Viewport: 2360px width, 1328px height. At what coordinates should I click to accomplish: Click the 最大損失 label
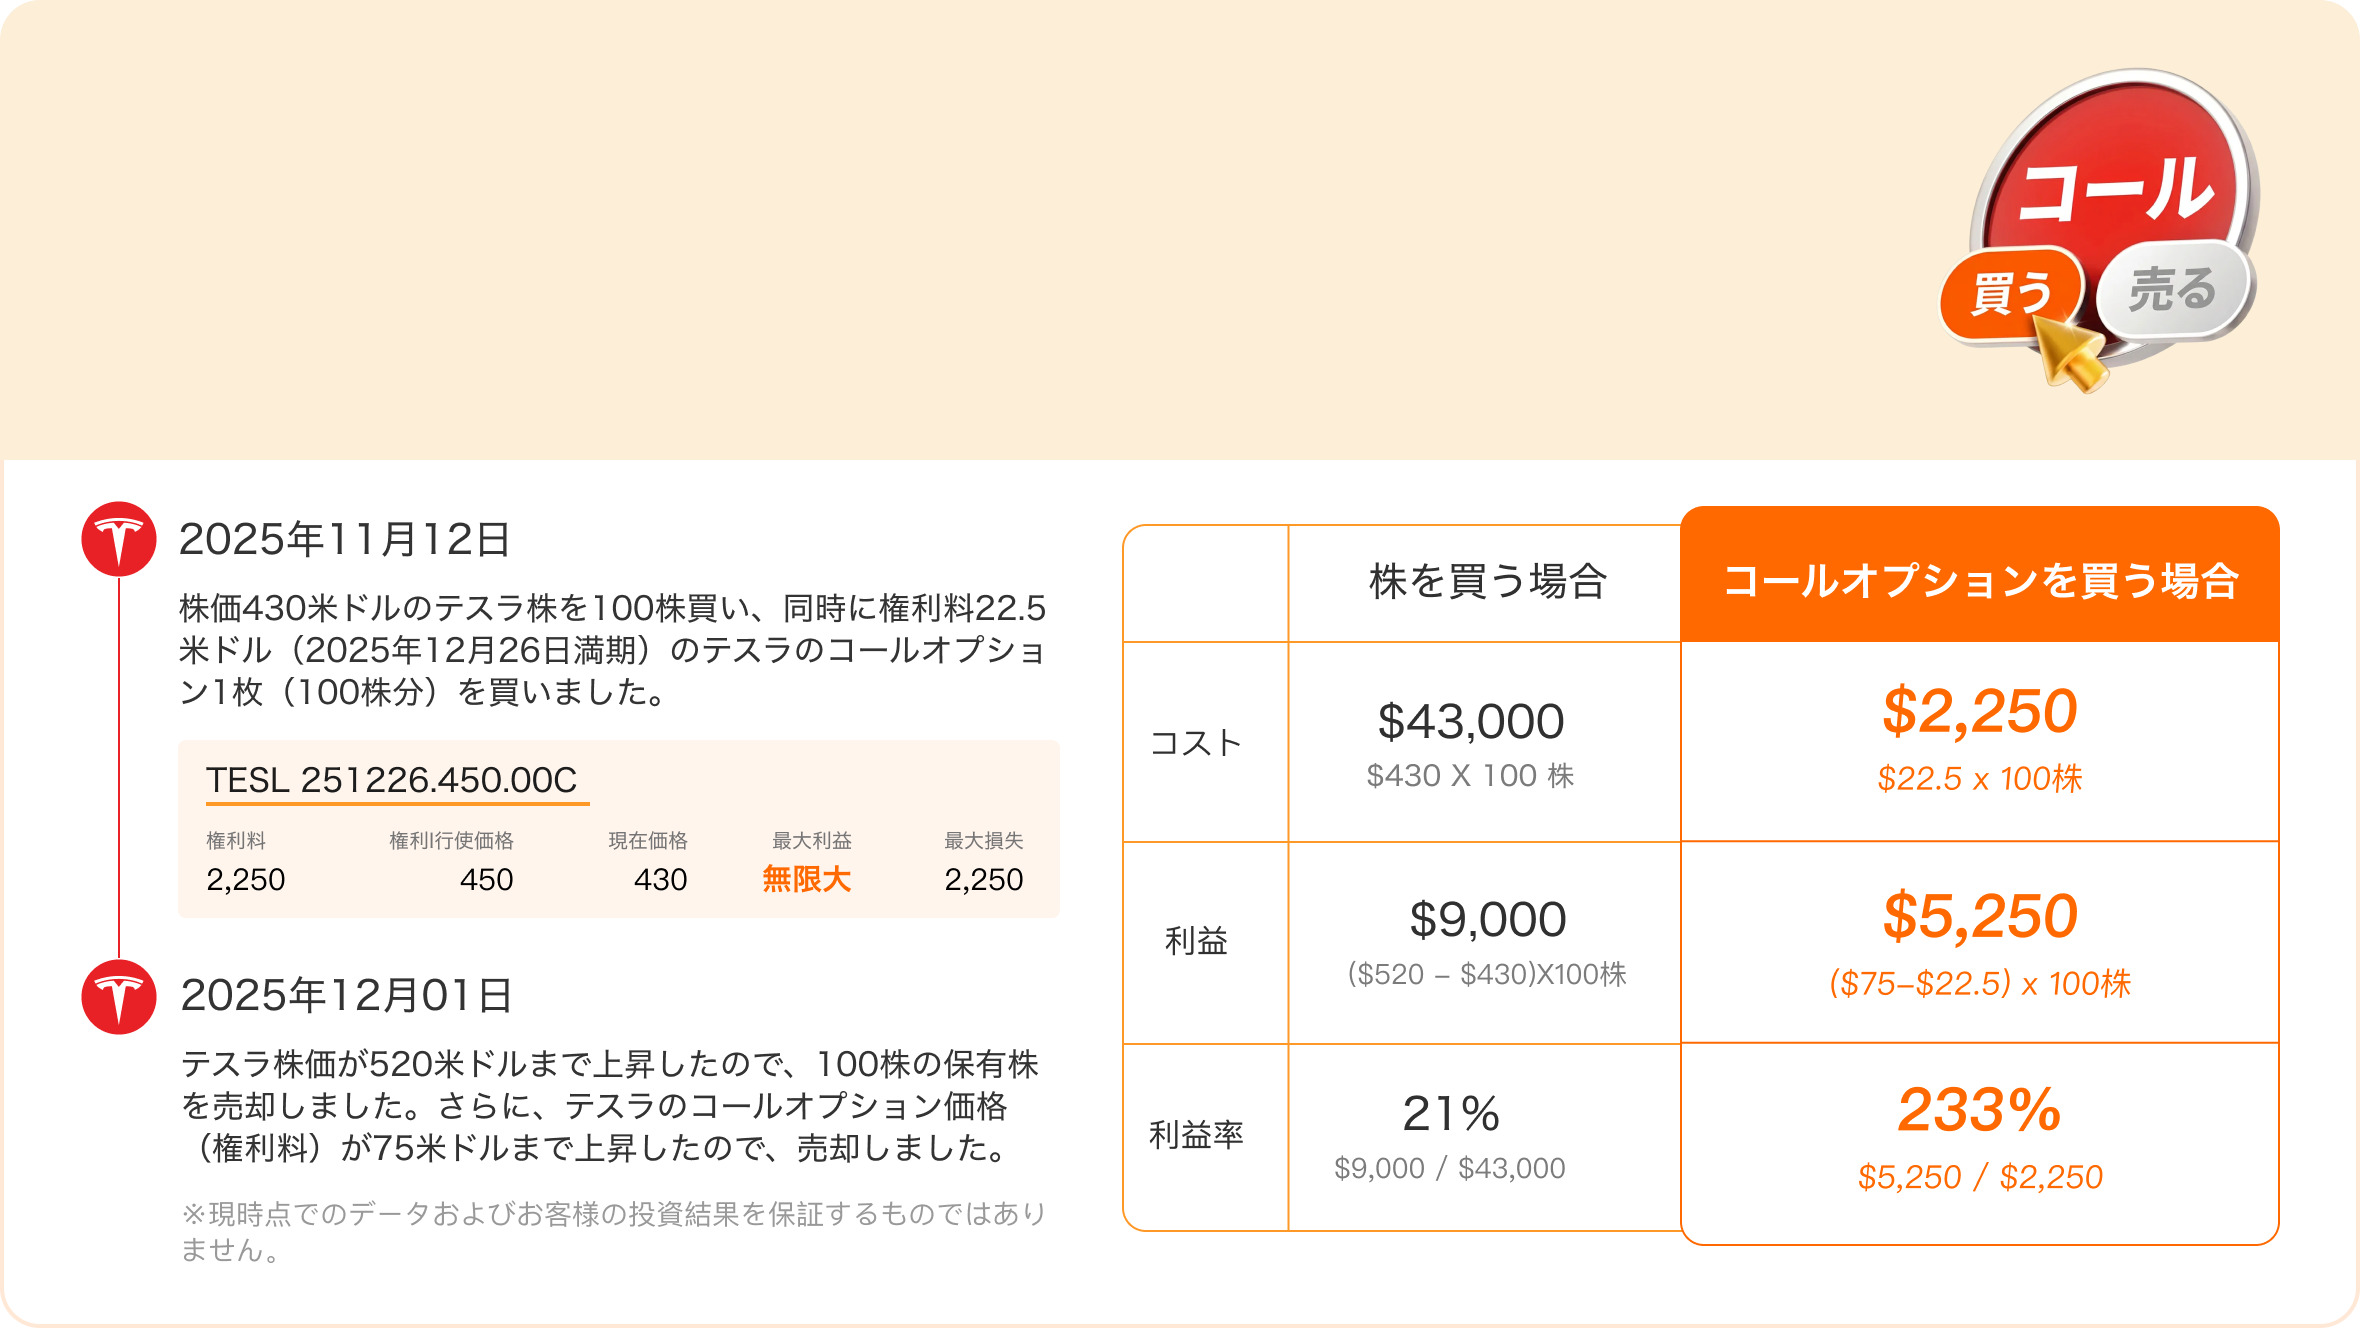984,841
